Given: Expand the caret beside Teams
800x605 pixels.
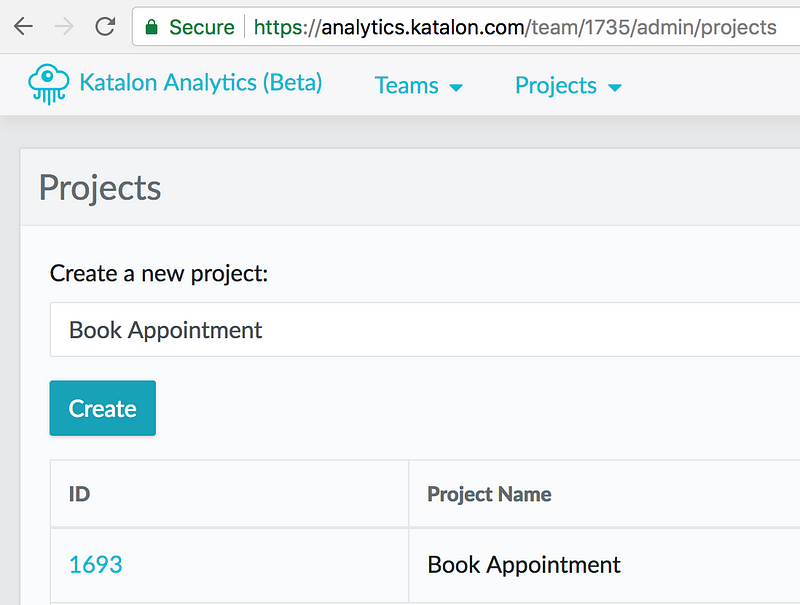Looking at the screenshot, I should click(457, 88).
